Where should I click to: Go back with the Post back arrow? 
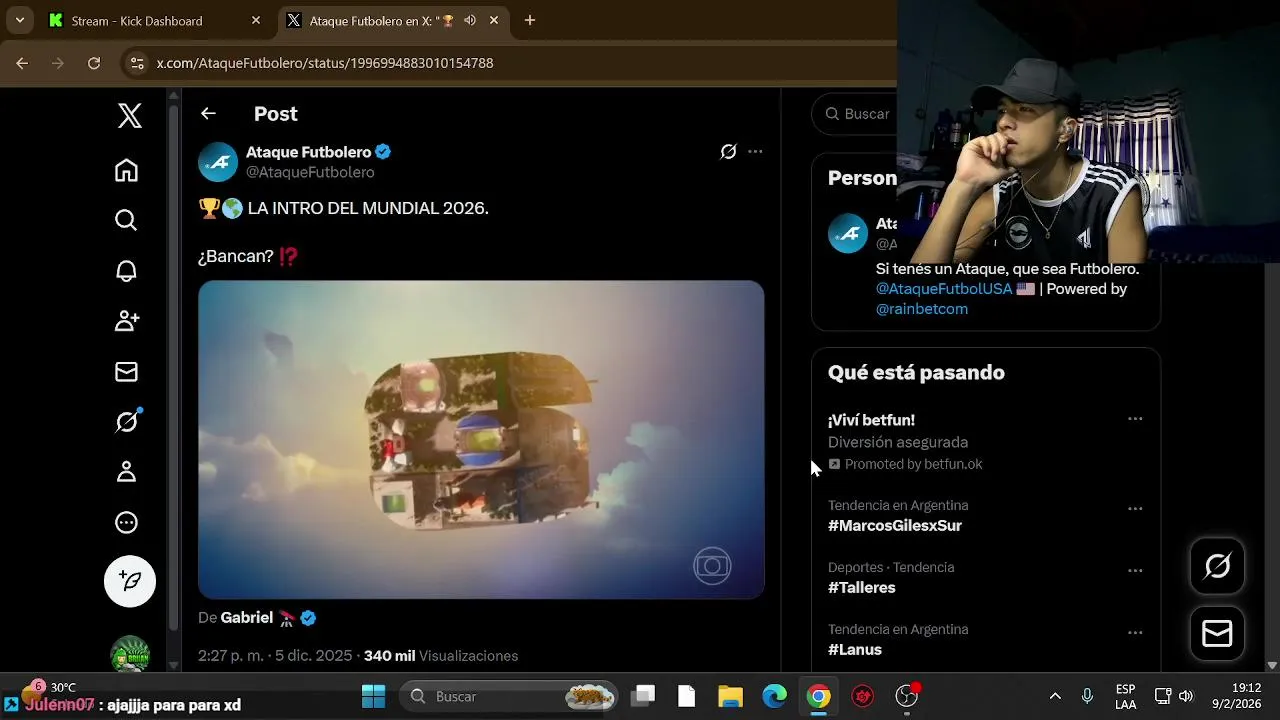[208, 114]
